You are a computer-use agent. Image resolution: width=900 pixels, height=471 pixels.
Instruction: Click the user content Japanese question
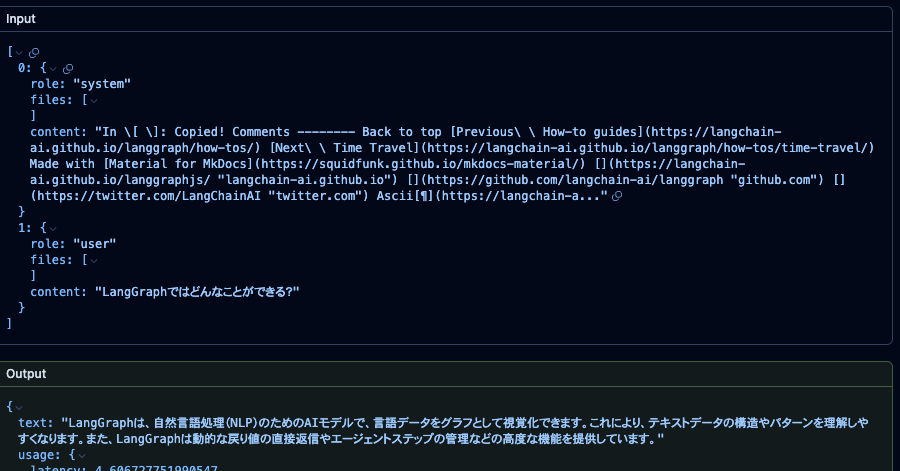click(x=197, y=292)
